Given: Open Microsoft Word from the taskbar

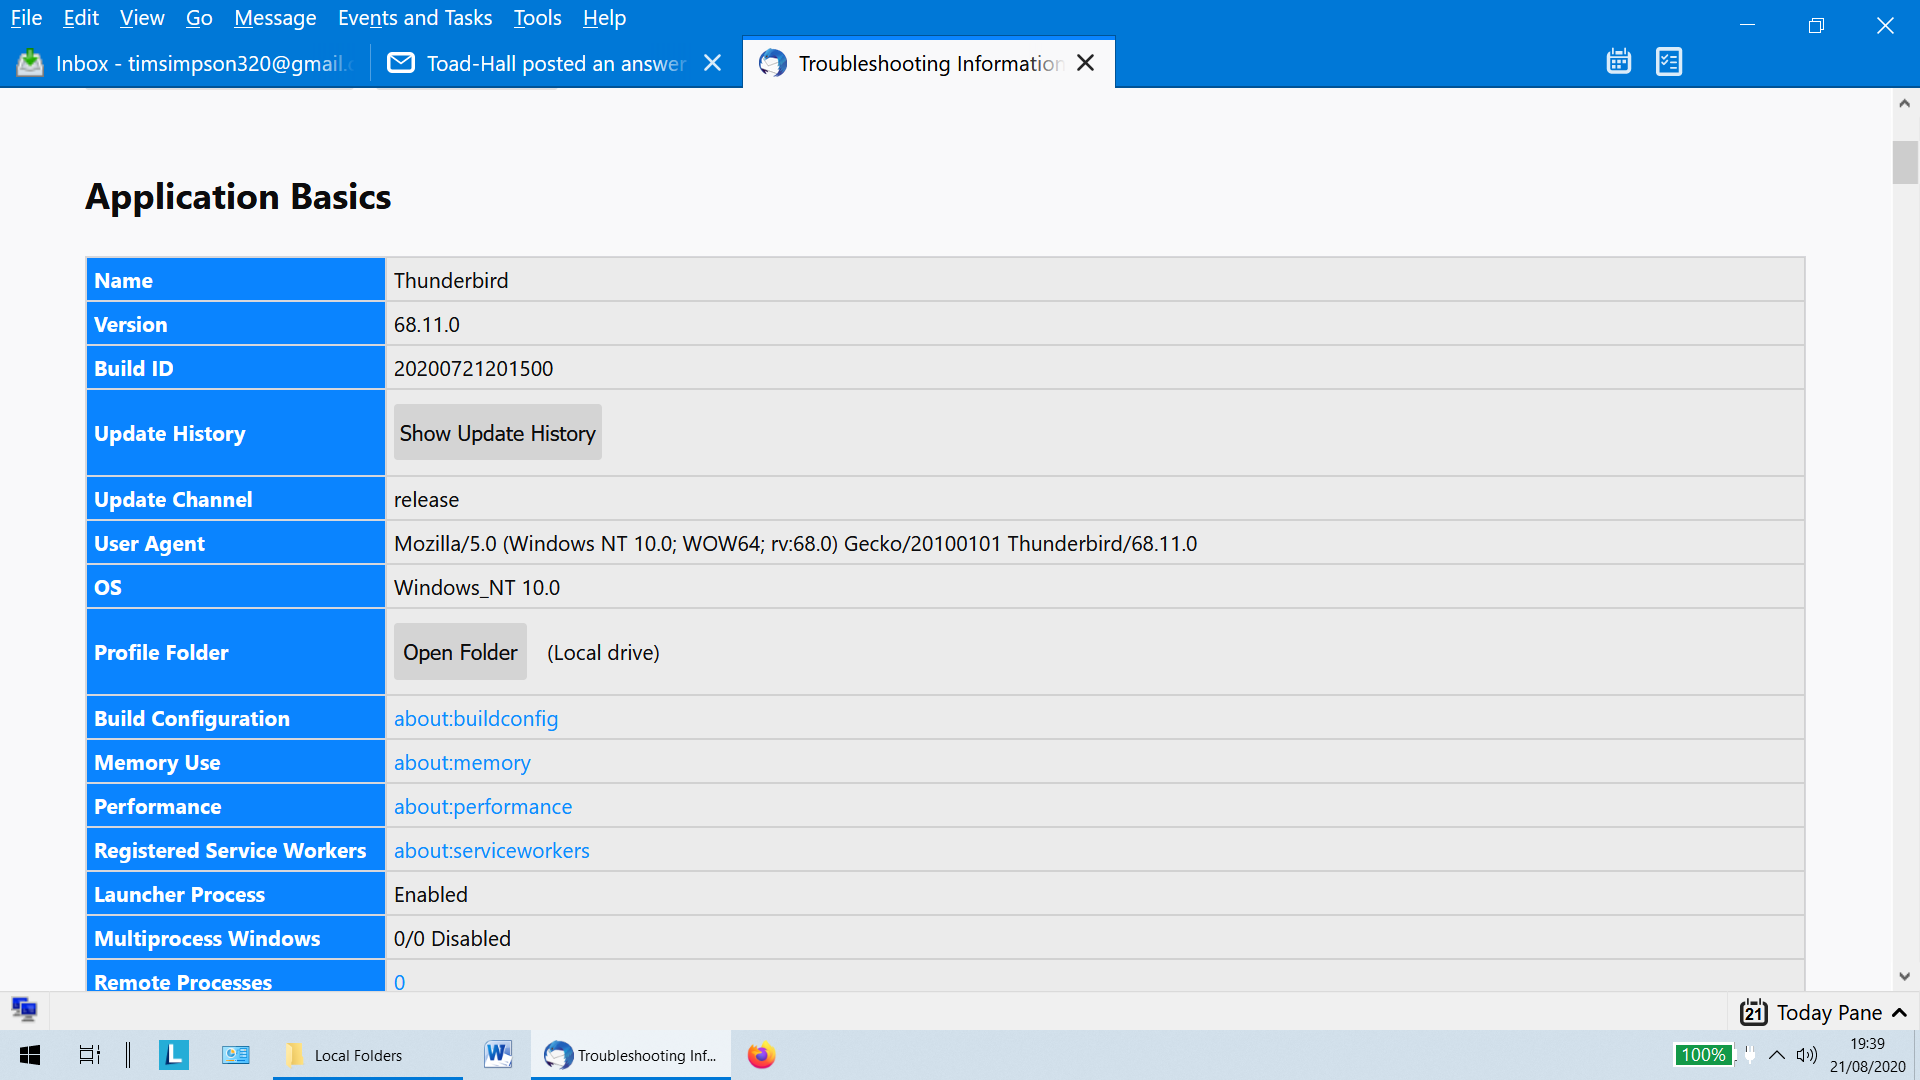Looking at the screenshot, I should 498,1055.
